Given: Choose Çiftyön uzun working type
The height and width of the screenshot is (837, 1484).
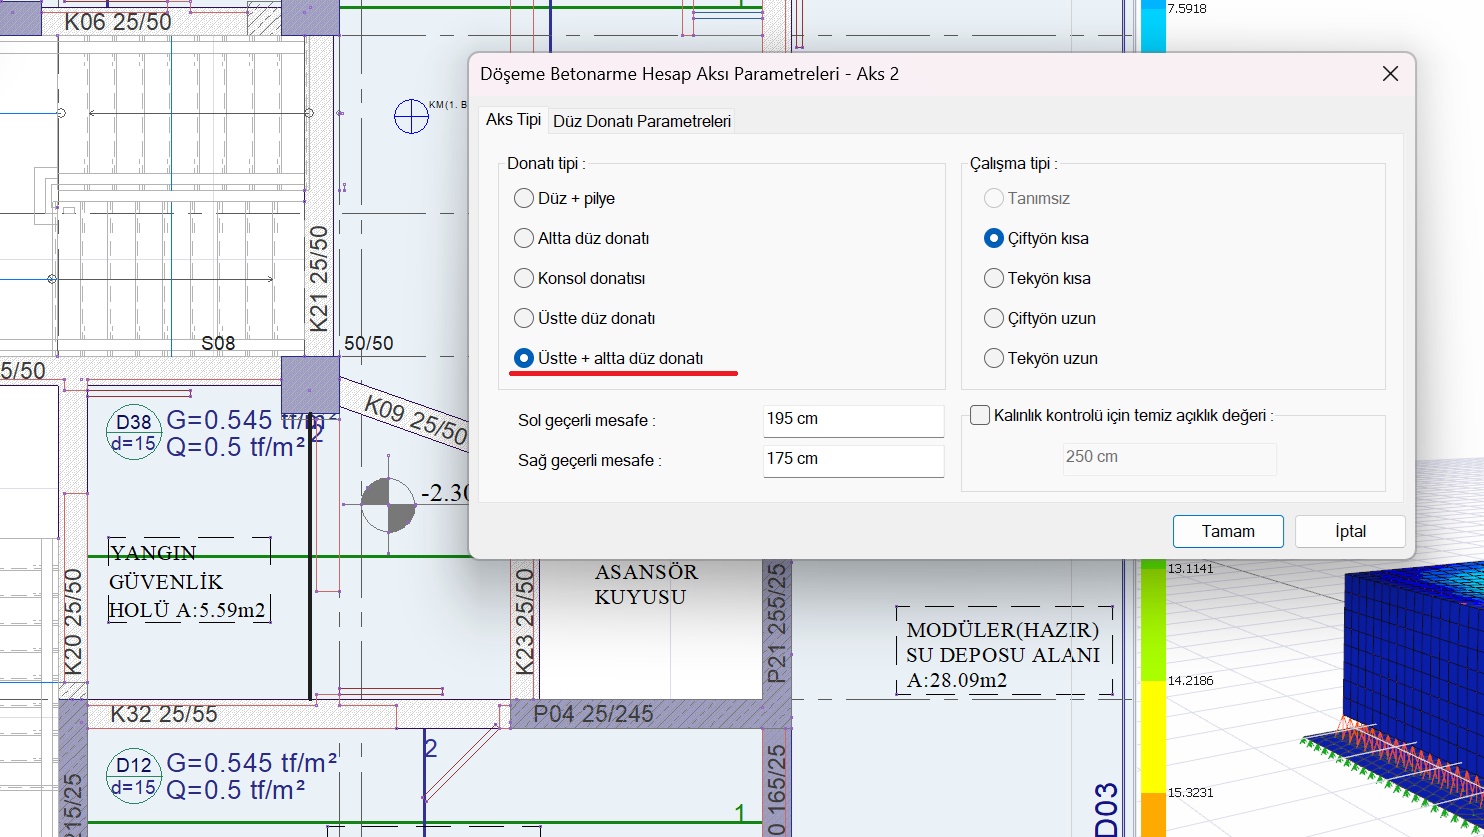Looking at the screenshot, I should (994, 318).
